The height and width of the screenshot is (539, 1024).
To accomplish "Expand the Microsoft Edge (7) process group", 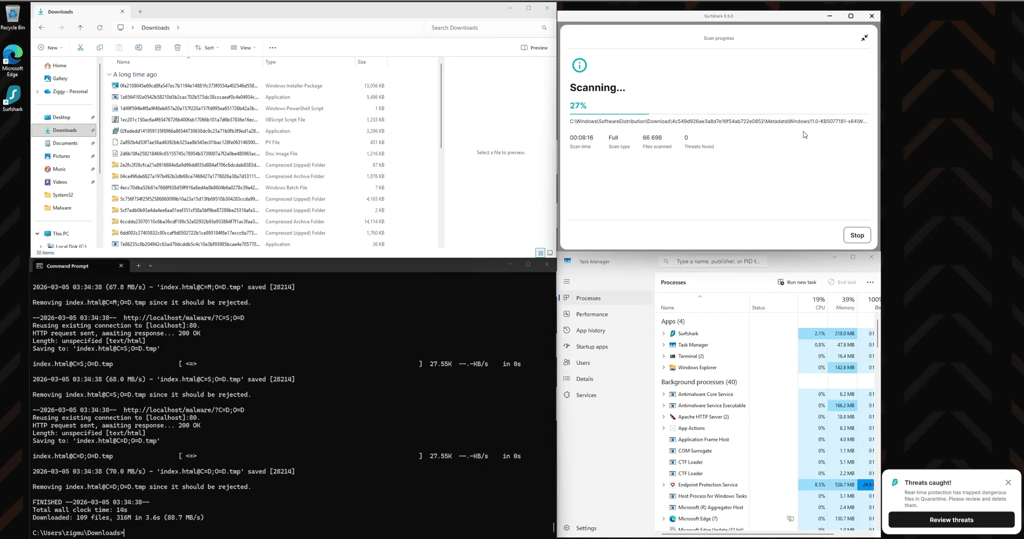I will click(664, 519).
